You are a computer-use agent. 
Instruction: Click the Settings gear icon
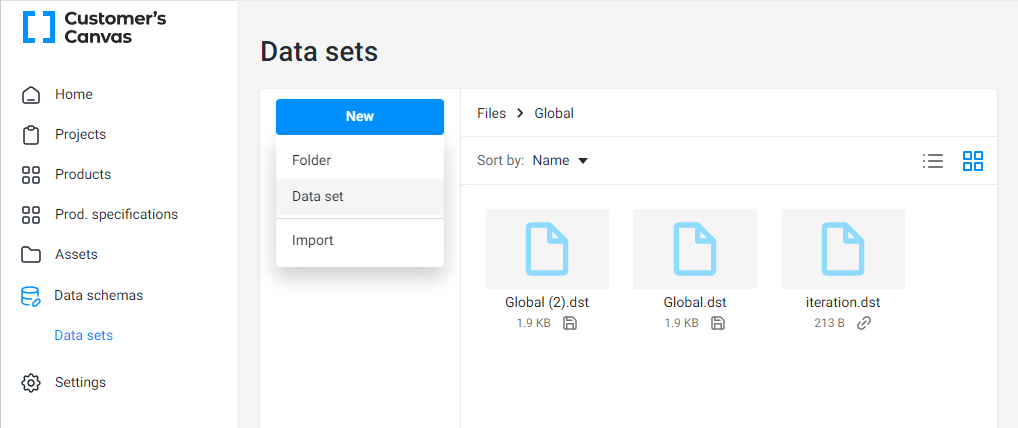point(31,383)
